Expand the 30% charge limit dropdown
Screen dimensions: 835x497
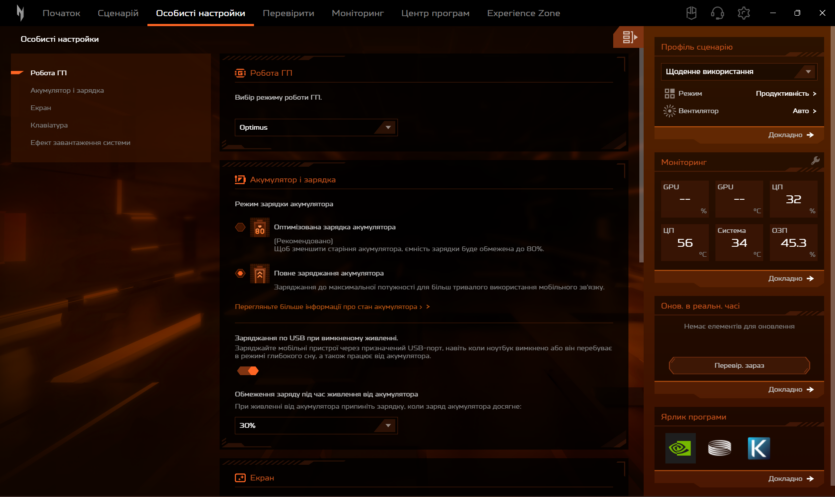coord(316,425)
